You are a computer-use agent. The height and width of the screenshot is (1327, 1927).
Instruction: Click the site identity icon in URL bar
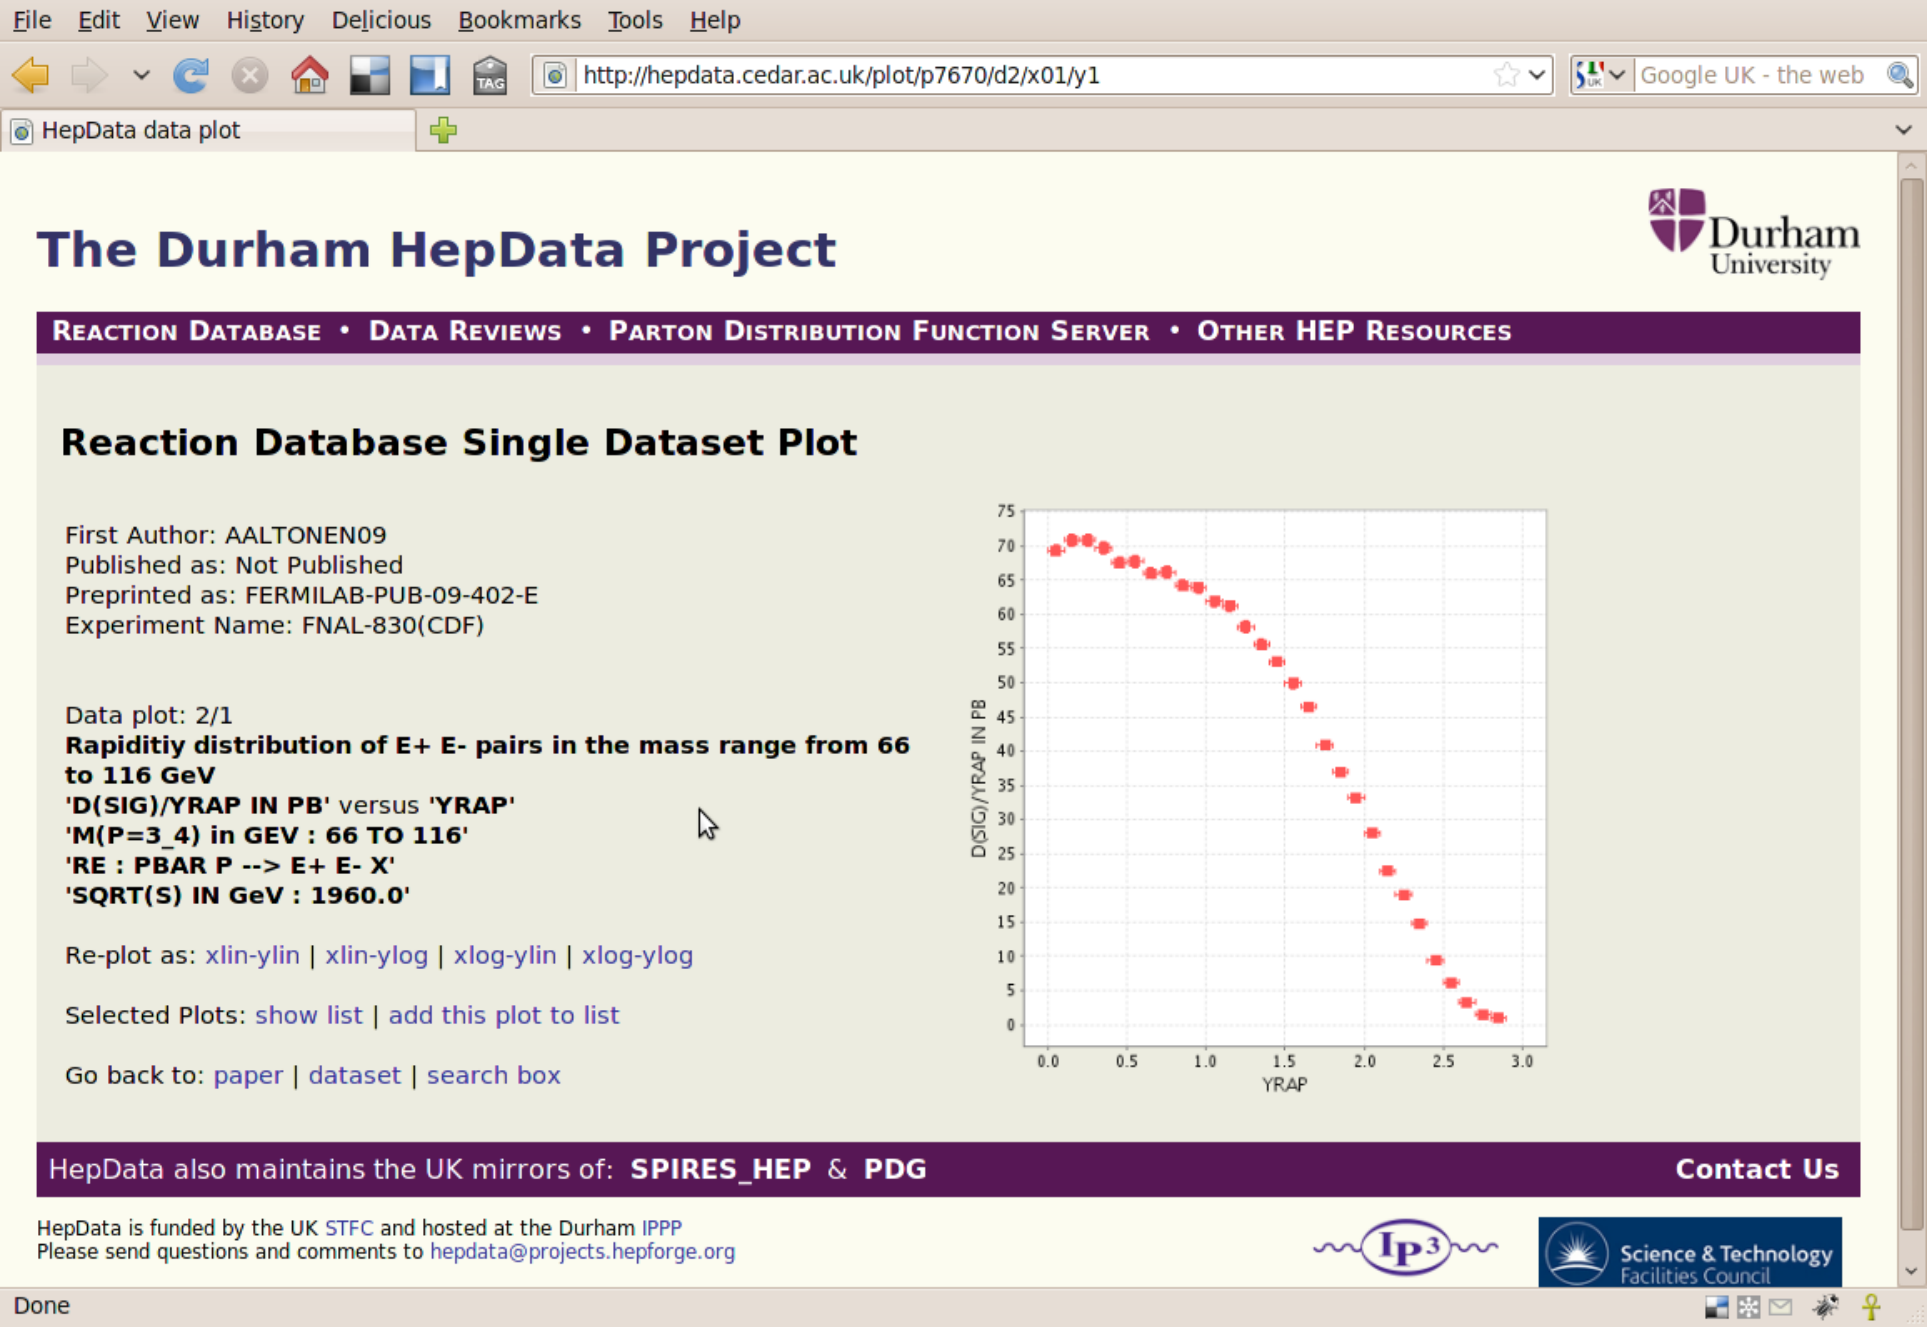556,75
